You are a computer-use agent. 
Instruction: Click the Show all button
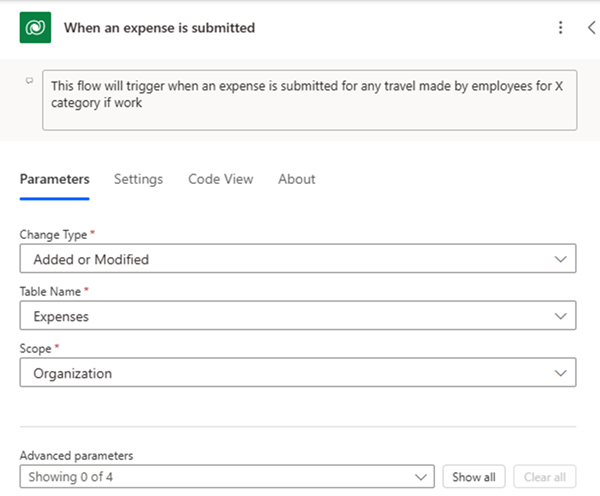(474, 477)
